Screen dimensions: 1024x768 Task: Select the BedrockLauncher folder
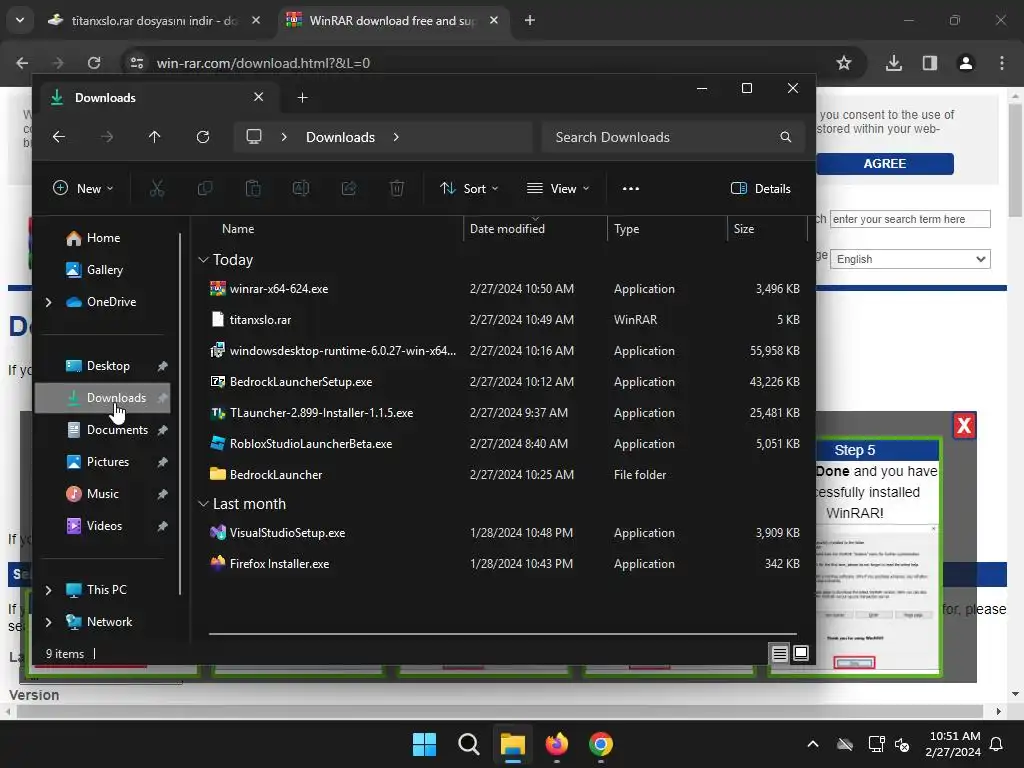pyautogui.click(x=503, y=475)
